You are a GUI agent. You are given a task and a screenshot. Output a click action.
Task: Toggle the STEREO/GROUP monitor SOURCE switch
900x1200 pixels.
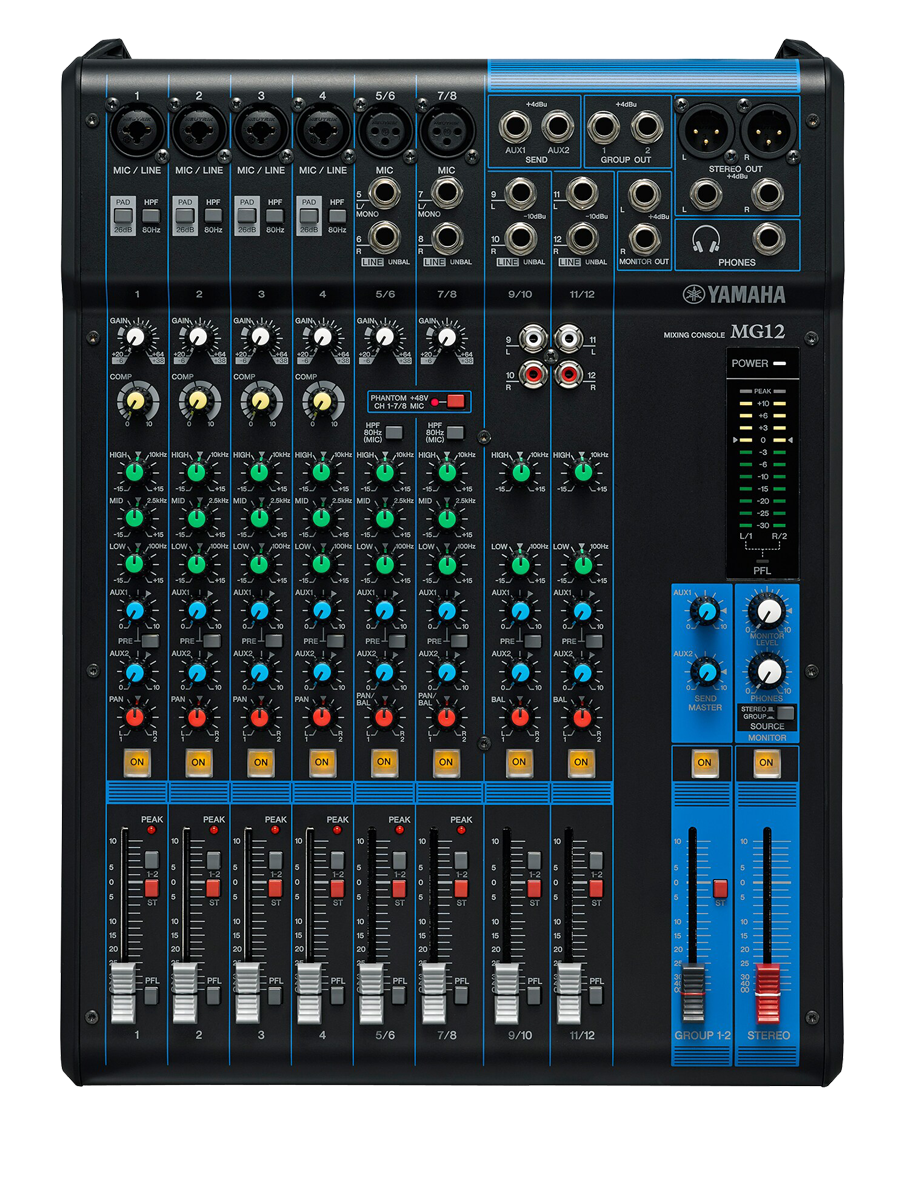click(787, 713)
